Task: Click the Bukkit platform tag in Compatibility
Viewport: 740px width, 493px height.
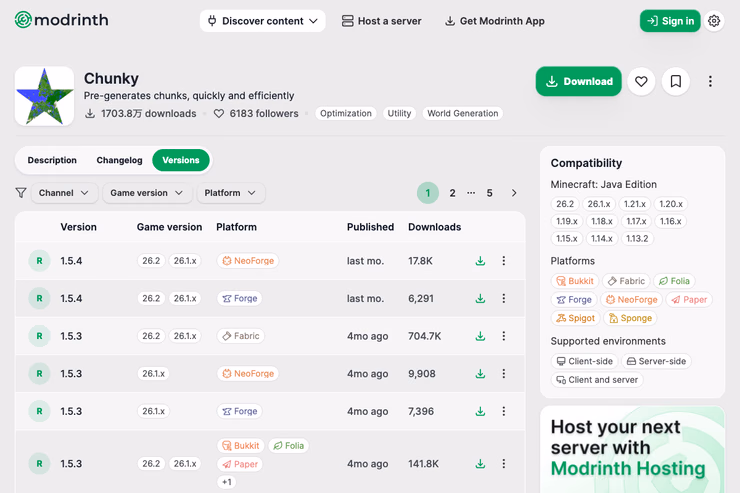Action: click(x=575, y=281)
